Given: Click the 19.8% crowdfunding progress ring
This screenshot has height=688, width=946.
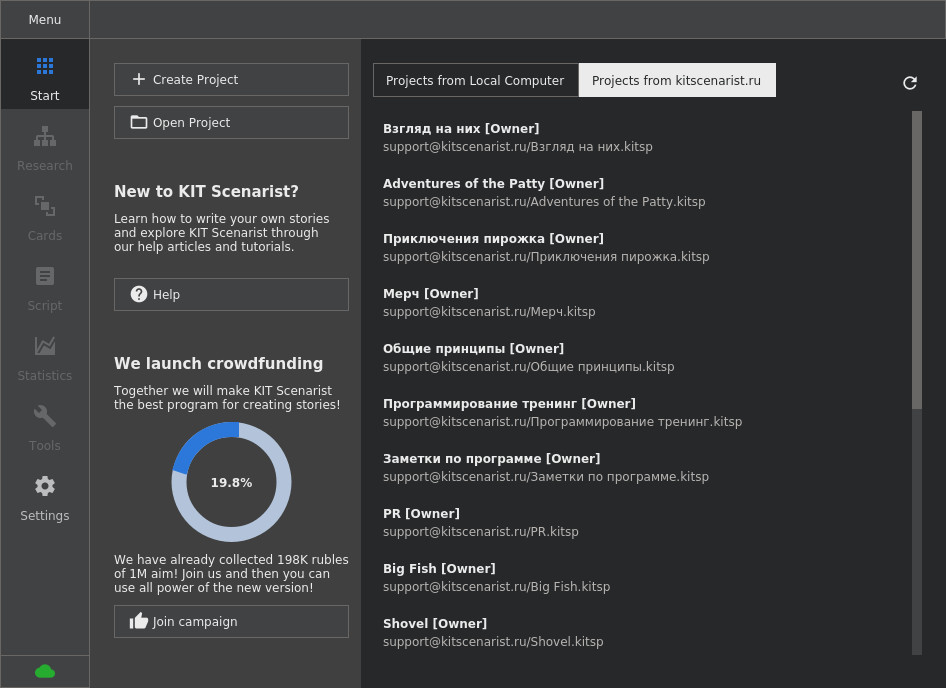Looking at the screenshot, I should pos(232,482).
